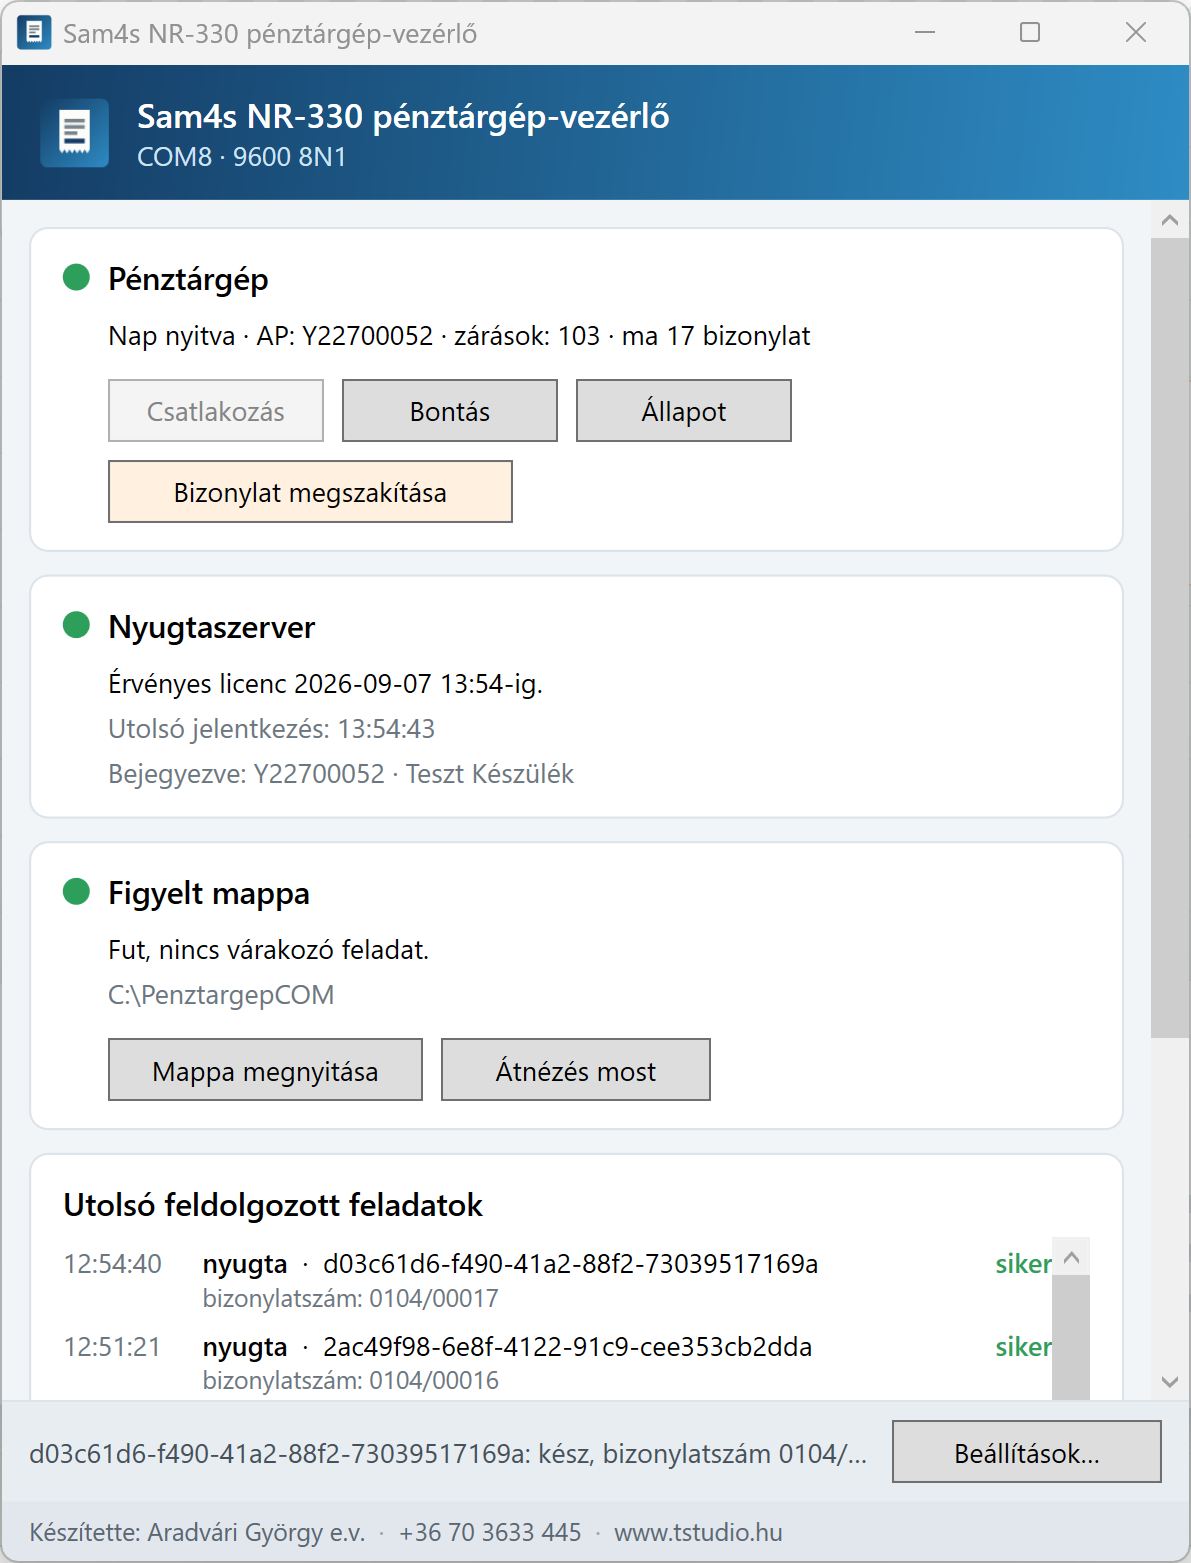Image resolution: width=1191 pixels, height=1563 pixels.
Task: Click the siker label for 12:51:21 task
Action: point(1023,1347)
